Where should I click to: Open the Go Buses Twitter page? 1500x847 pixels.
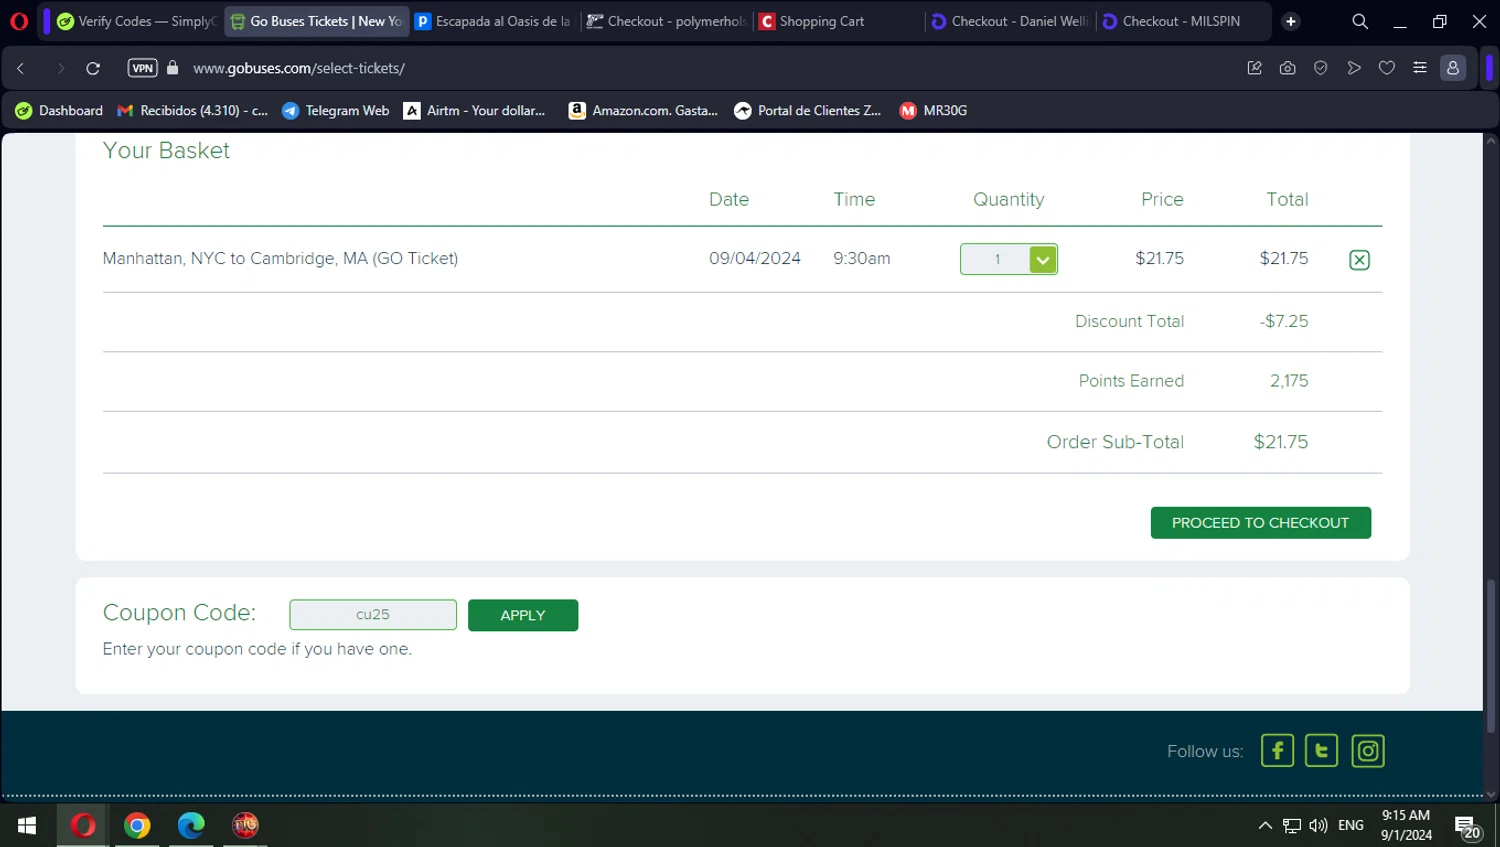[1321, 751]
